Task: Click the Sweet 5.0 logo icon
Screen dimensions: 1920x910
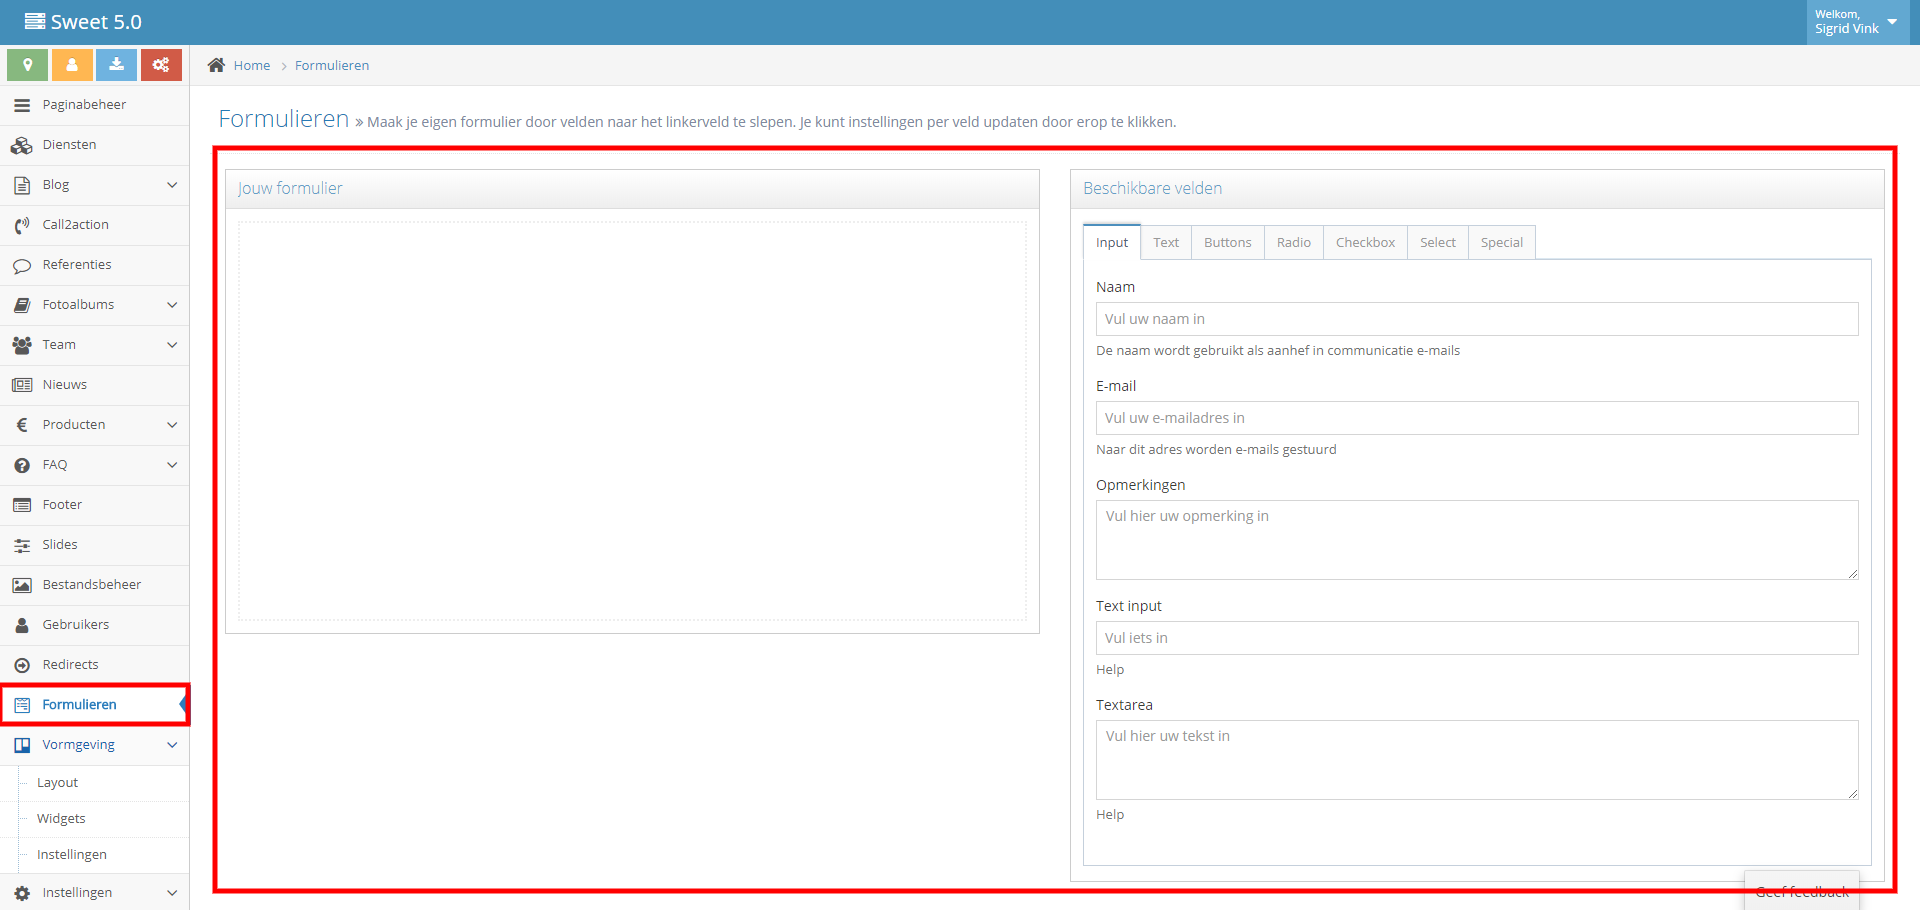Action: pyautogui.click(x=35, y=21)
